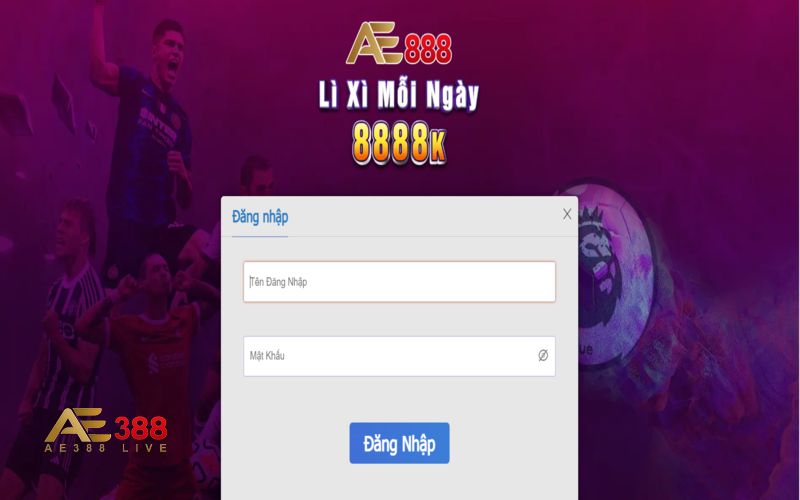Screen dimensions: 800x500
Task: Close the Đăng nhập login dialog
Action: [x=567, y=214]
